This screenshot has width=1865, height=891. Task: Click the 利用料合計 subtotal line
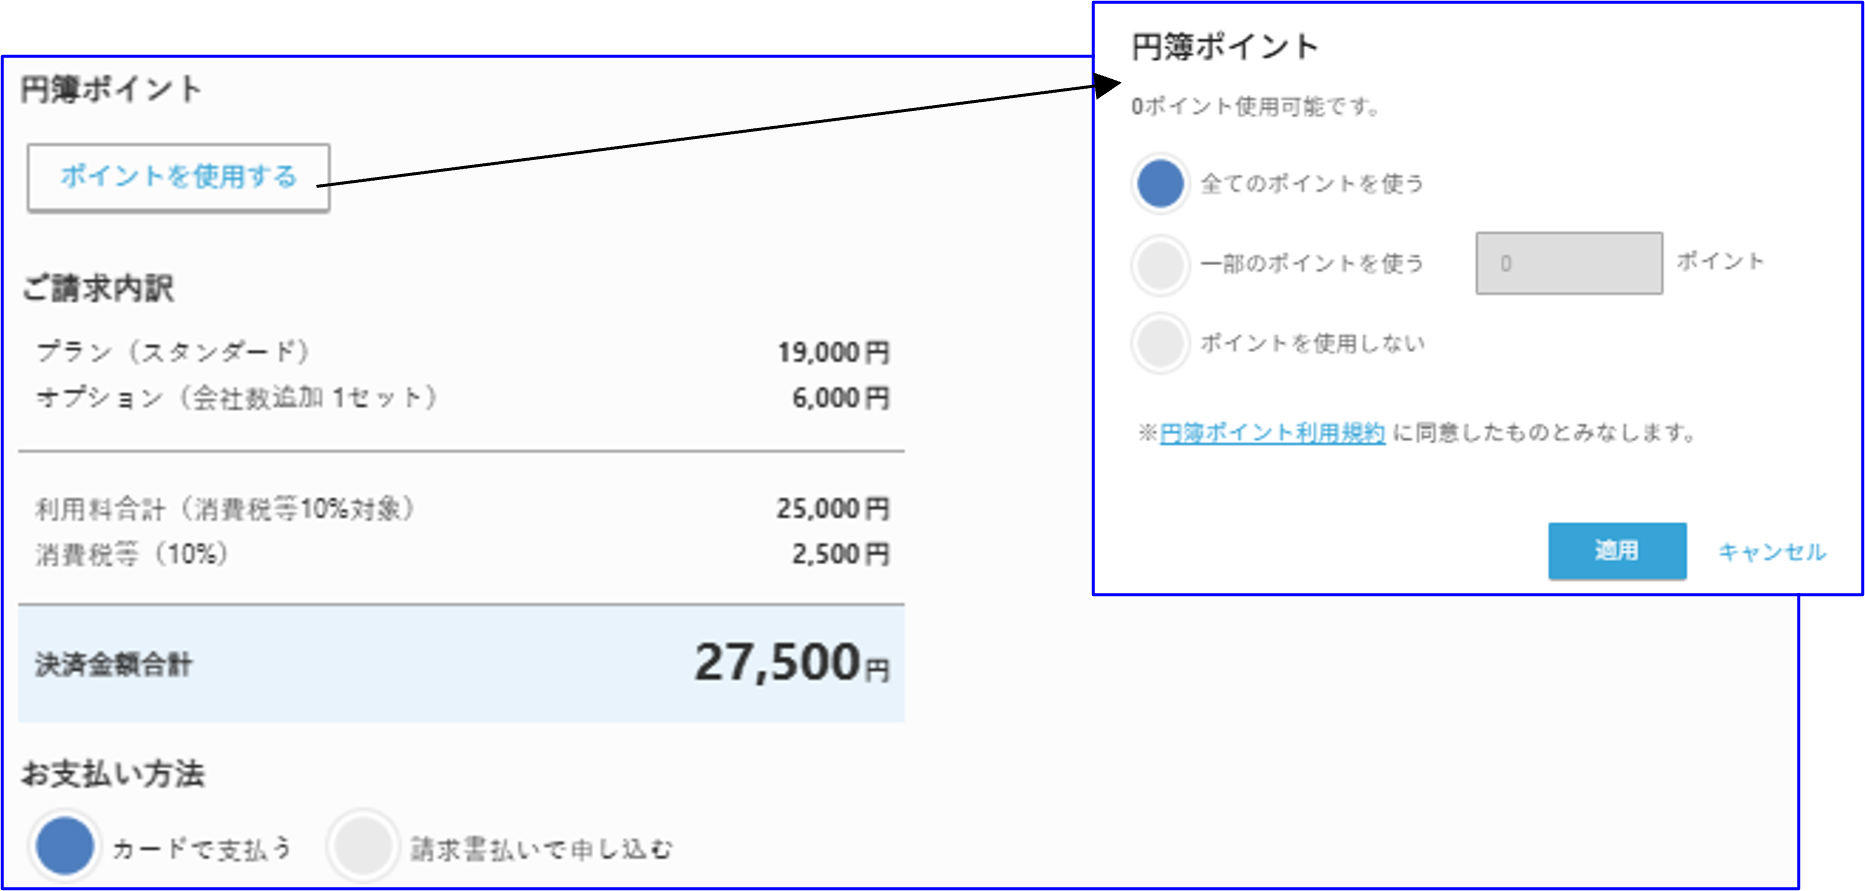225,508
